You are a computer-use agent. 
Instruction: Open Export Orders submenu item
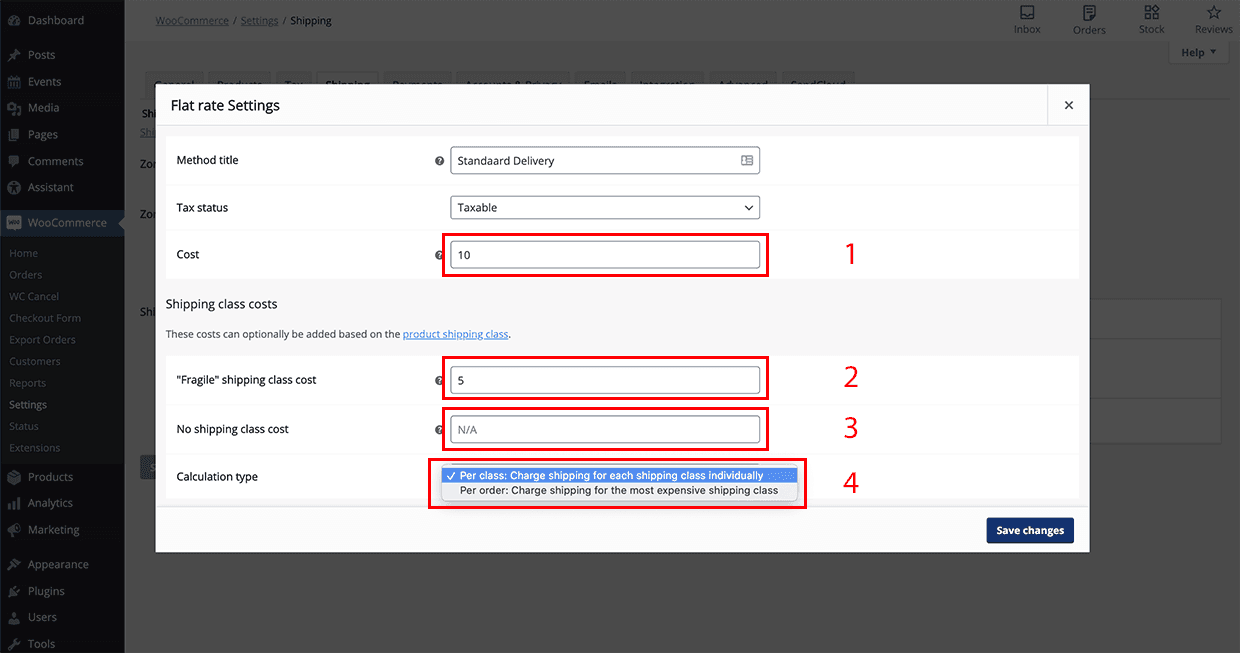coord(42,340)
